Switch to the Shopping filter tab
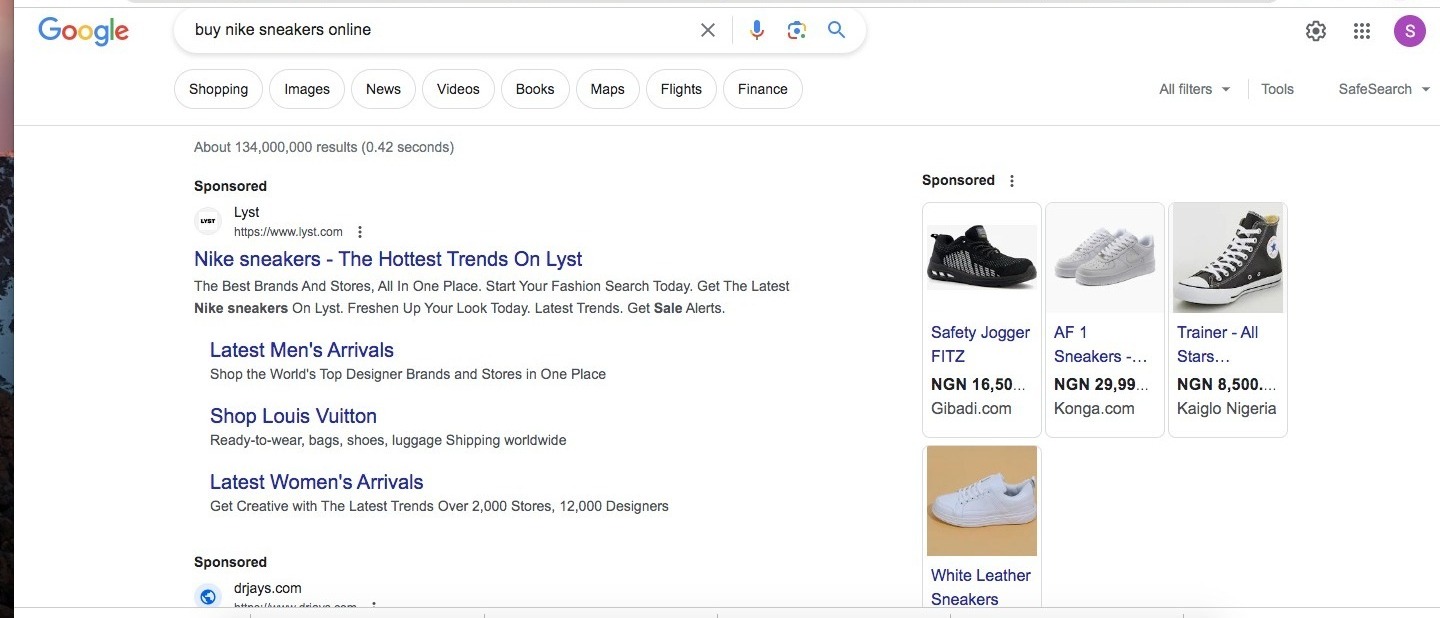This screenshot has height=618, width=1440. tap(218, 89)
